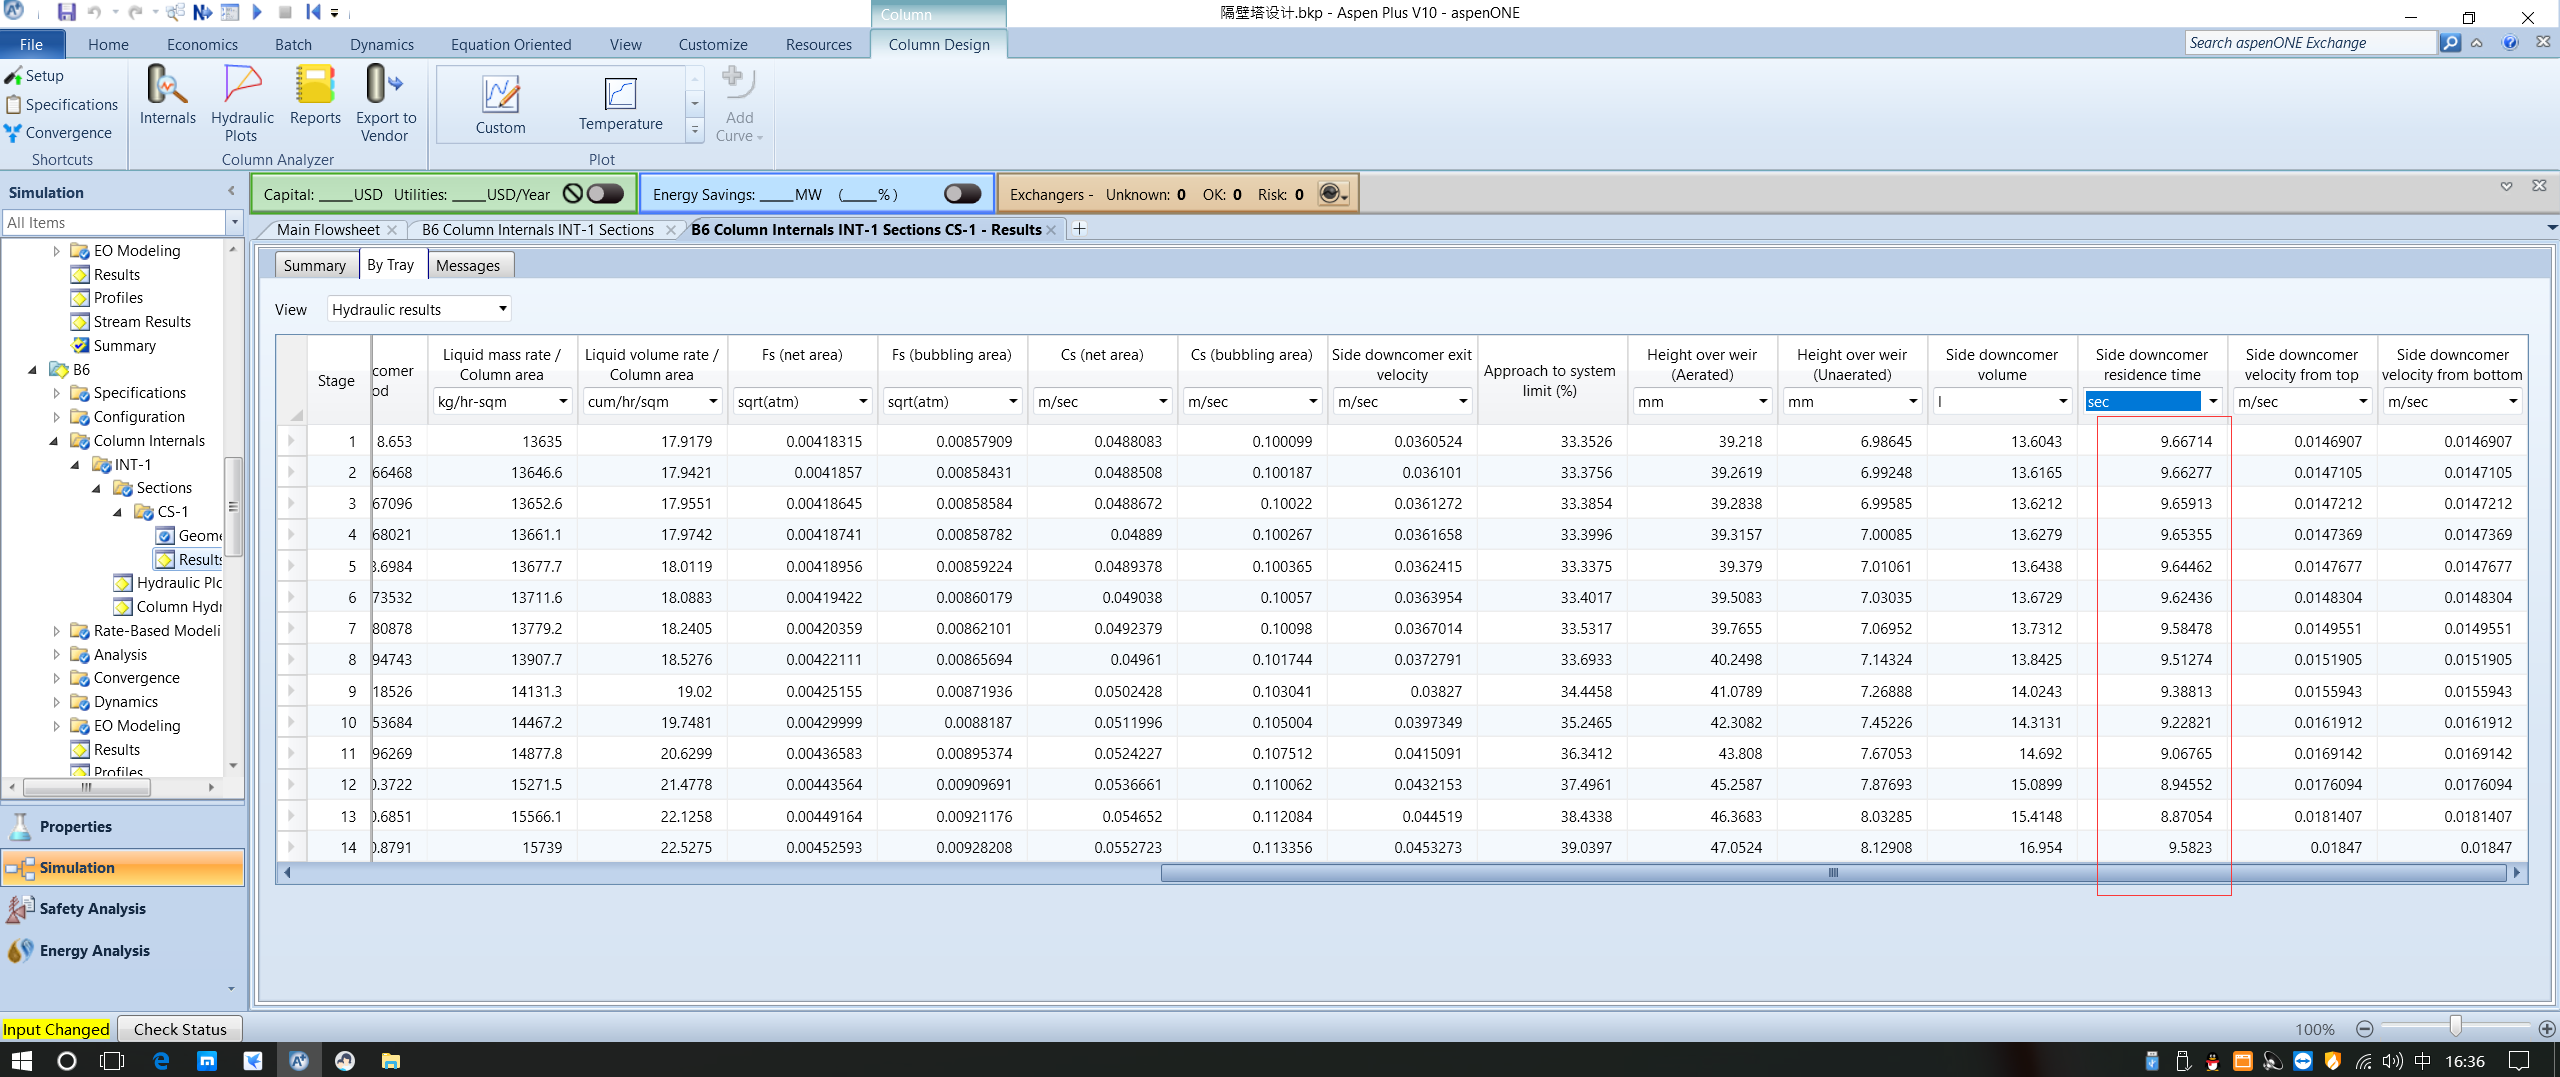Open the Windows Start menu
This screenshot has height=1077, width=2560.
click(21, 1061)
